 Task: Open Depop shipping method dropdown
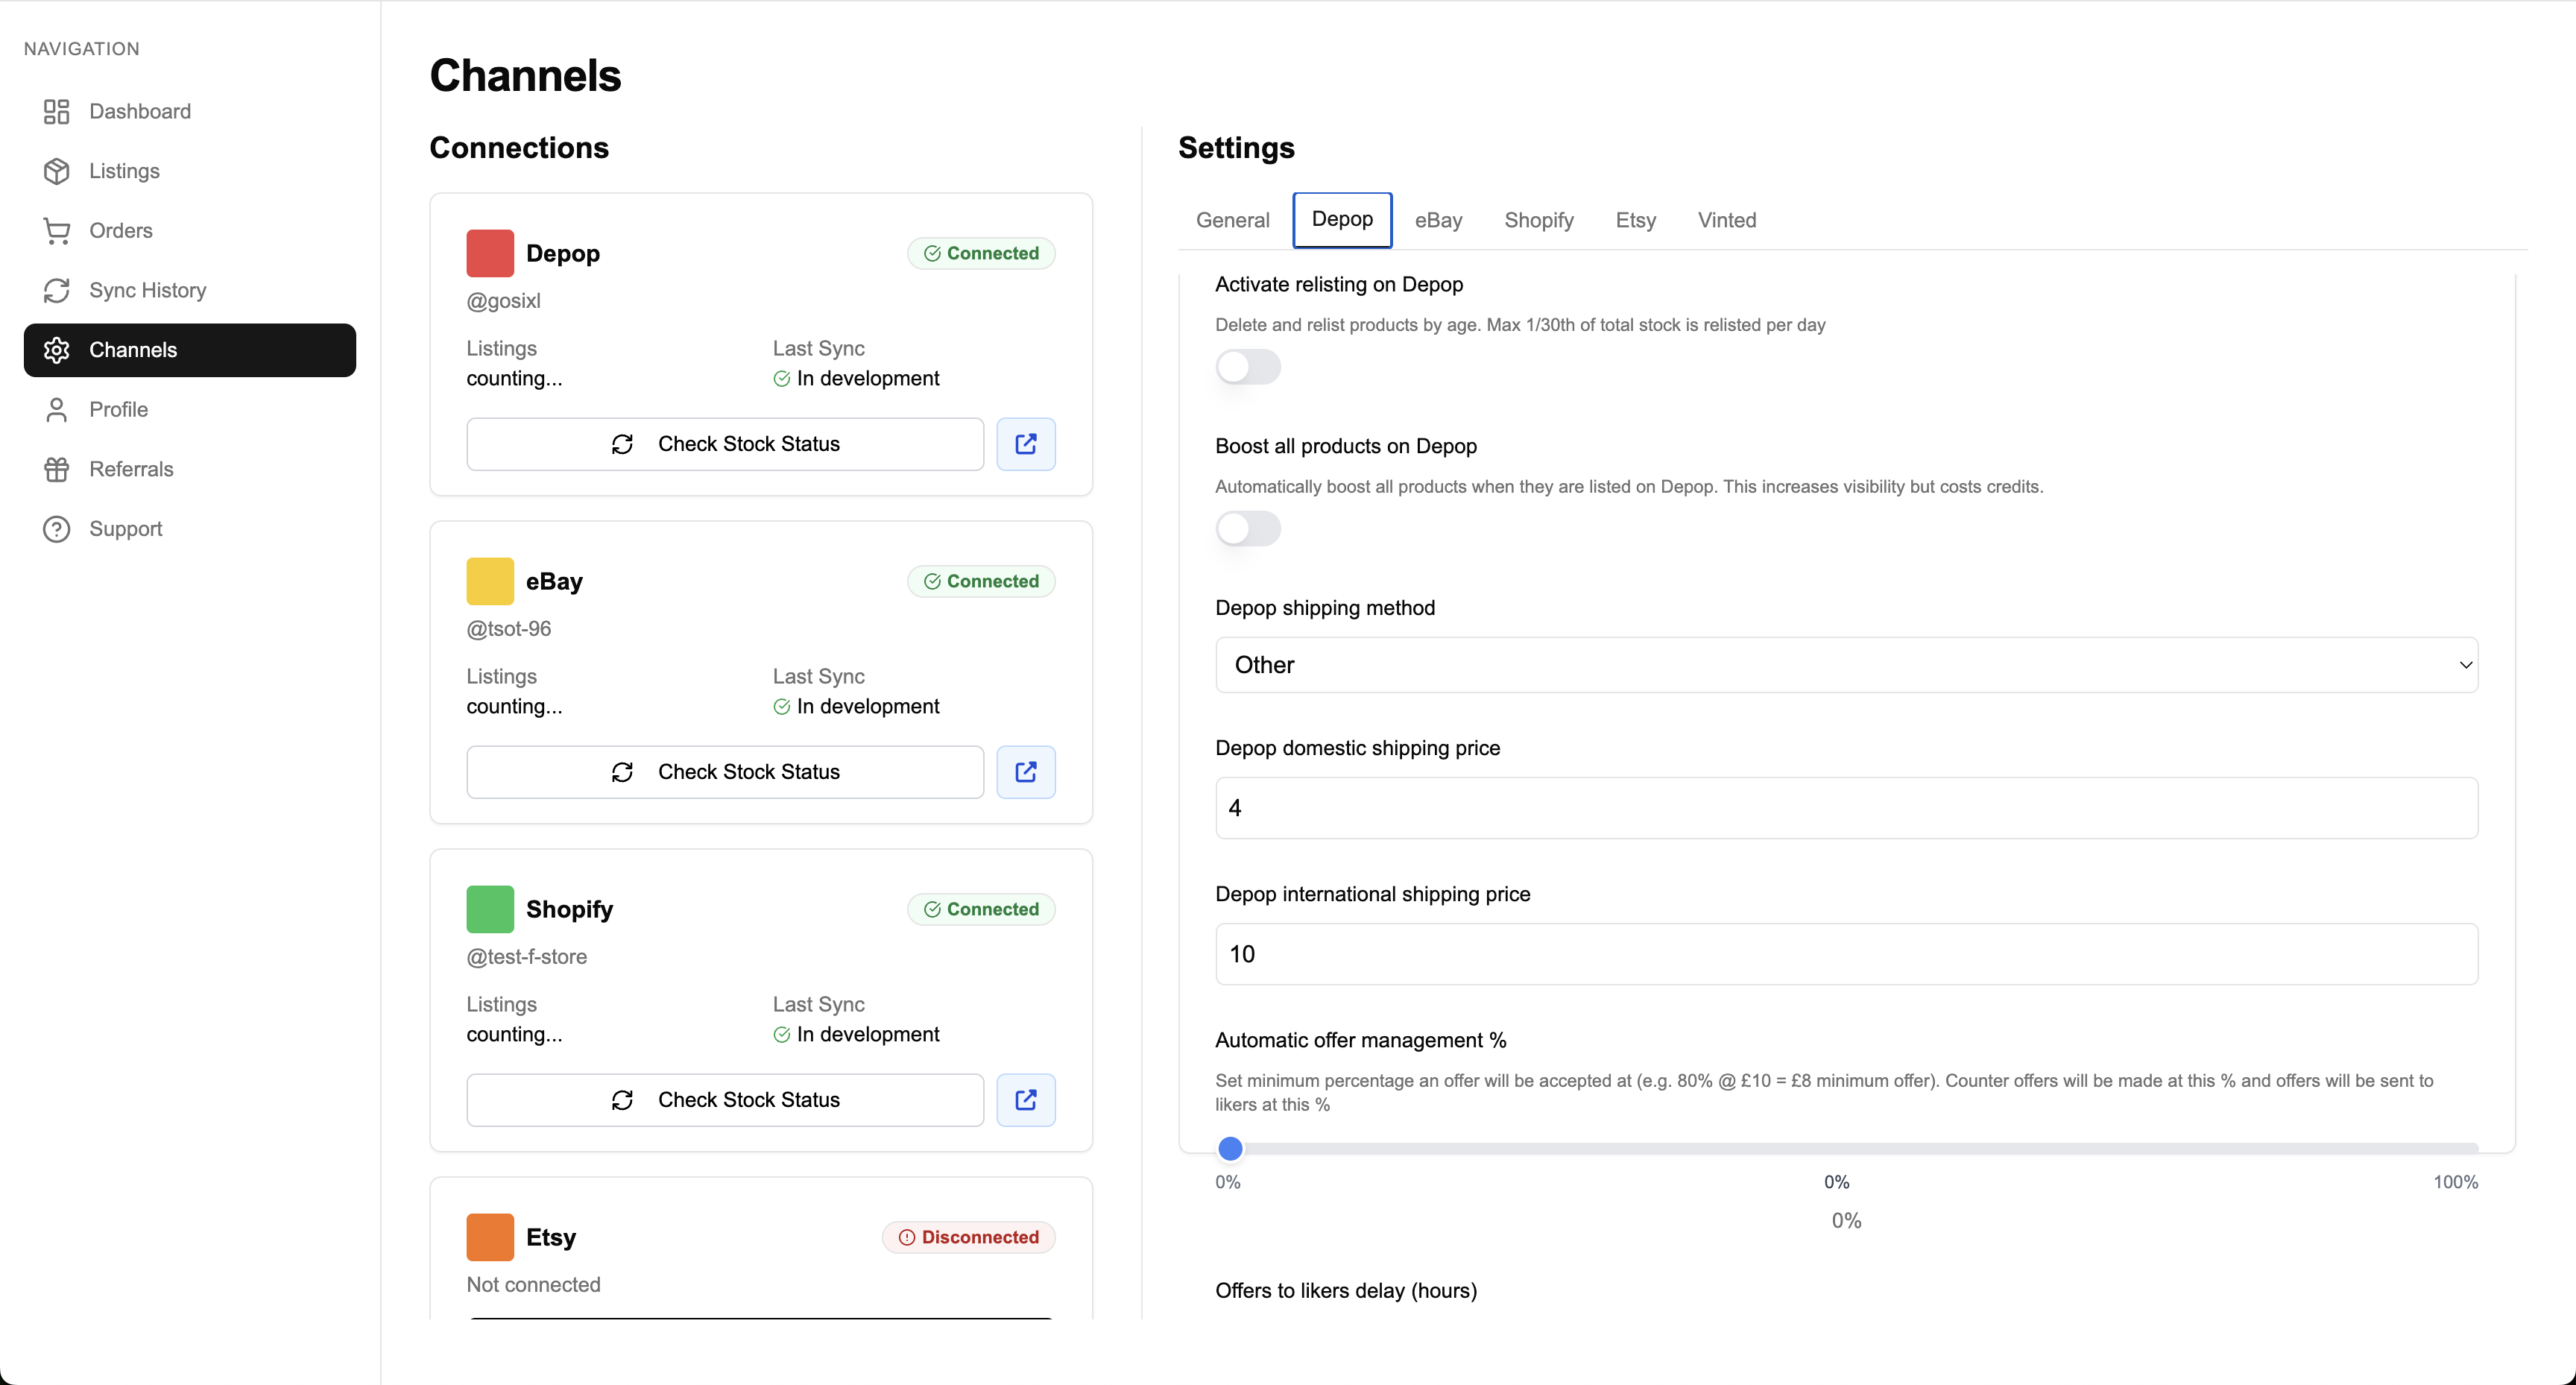coord(1845,665)
